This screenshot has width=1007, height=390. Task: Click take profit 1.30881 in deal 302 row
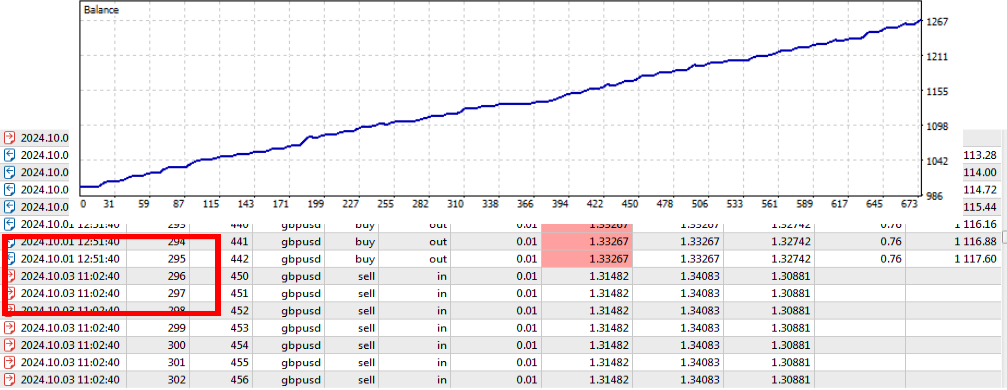(x=791, y=380)
